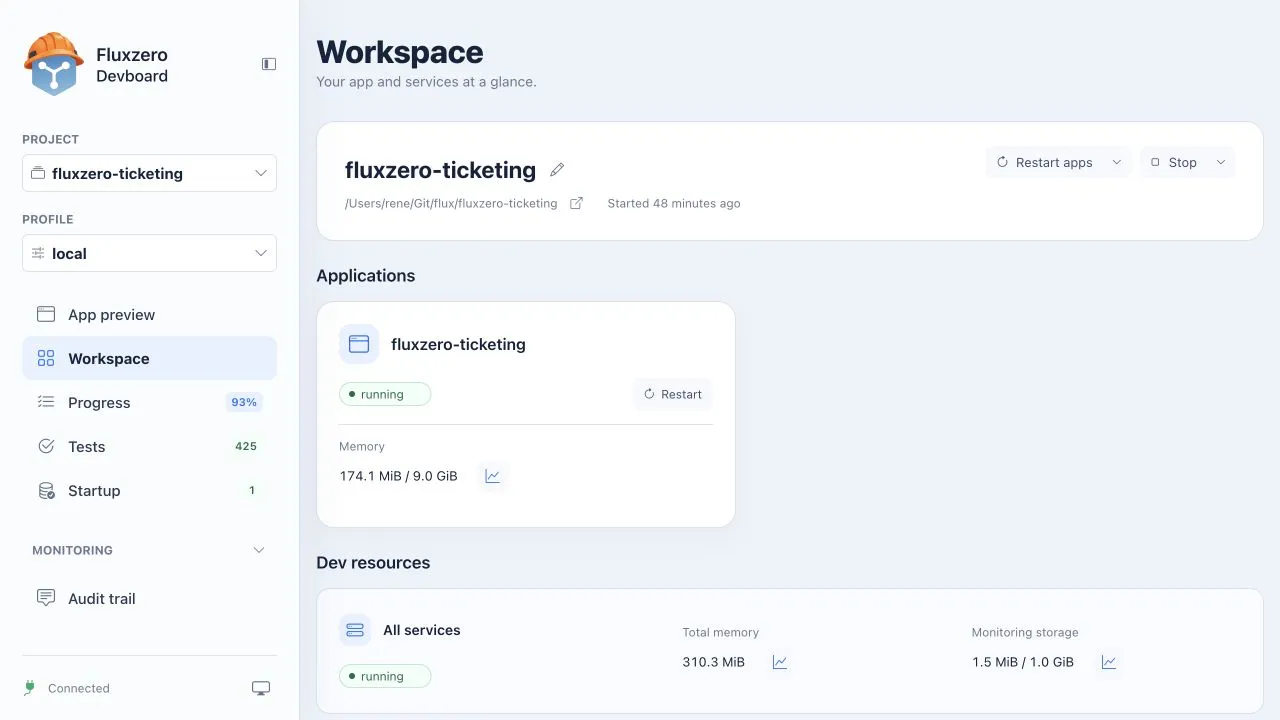Click the Workspace page heading
Screen dimensions: 1280x720
click(400, 52)
